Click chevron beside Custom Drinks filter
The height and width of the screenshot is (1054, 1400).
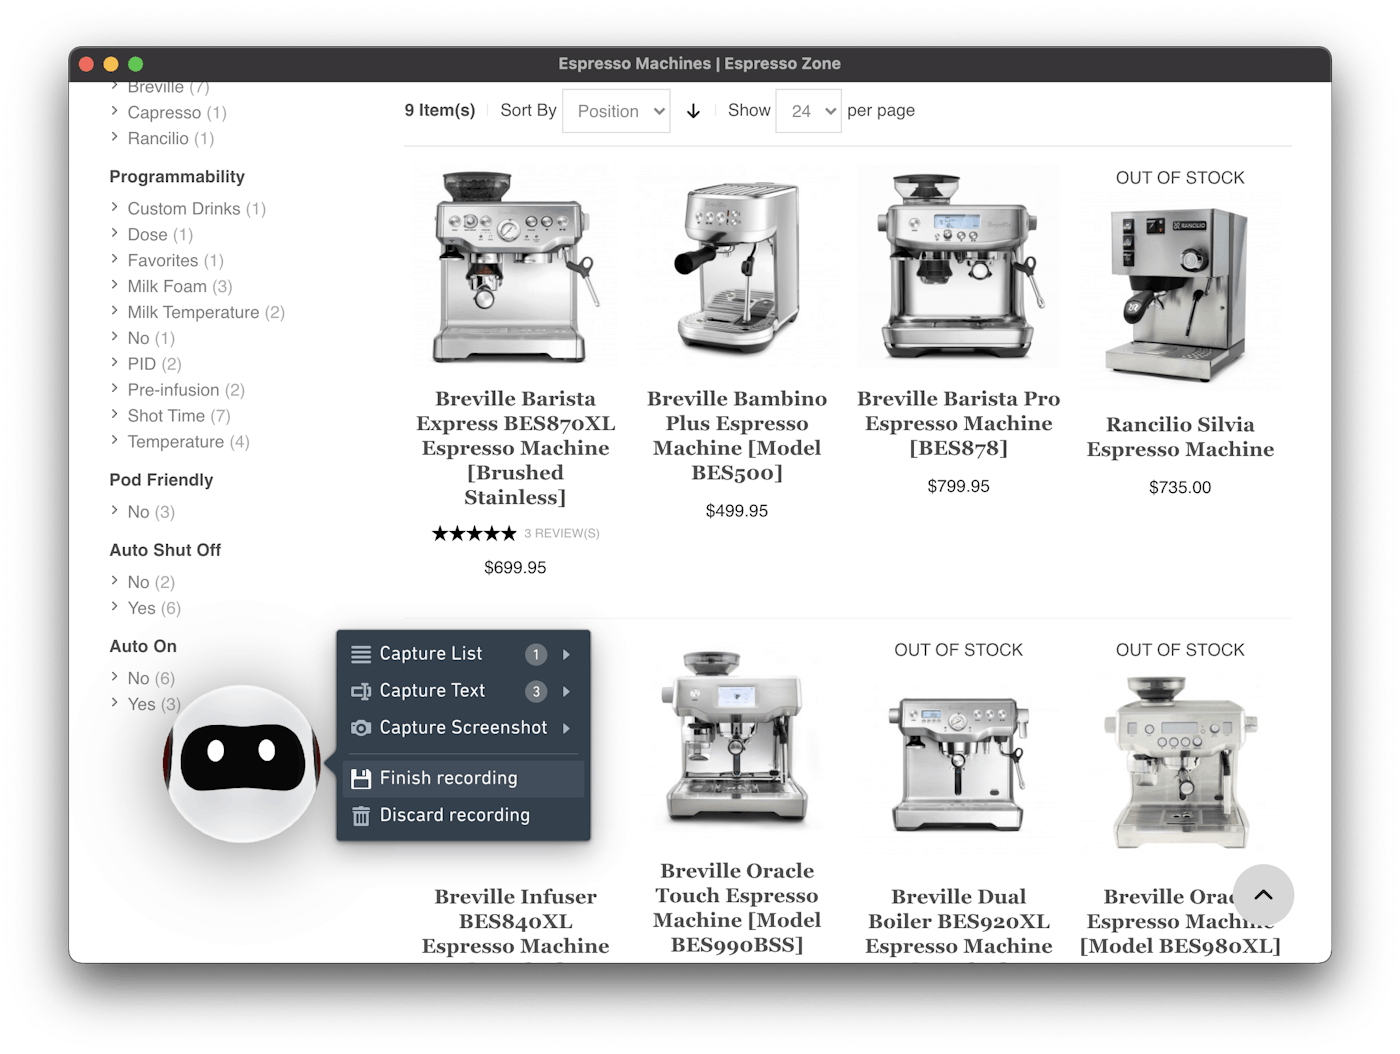pos(114,207)
